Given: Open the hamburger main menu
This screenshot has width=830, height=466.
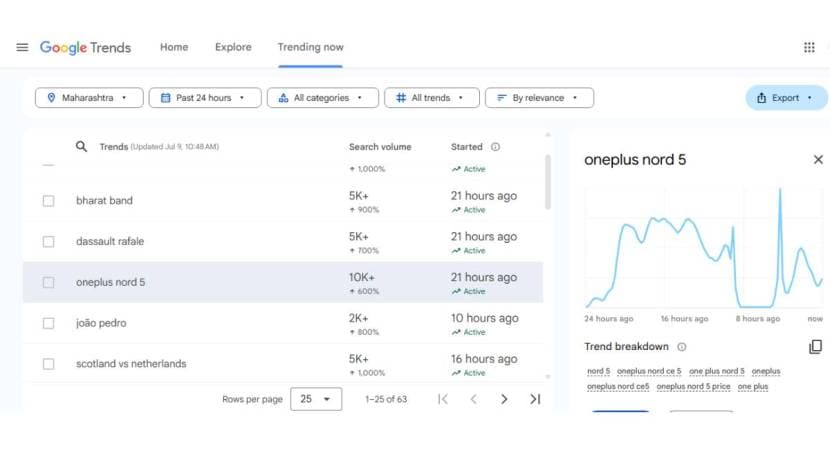Looking at the screenshot, I should 22,47.
